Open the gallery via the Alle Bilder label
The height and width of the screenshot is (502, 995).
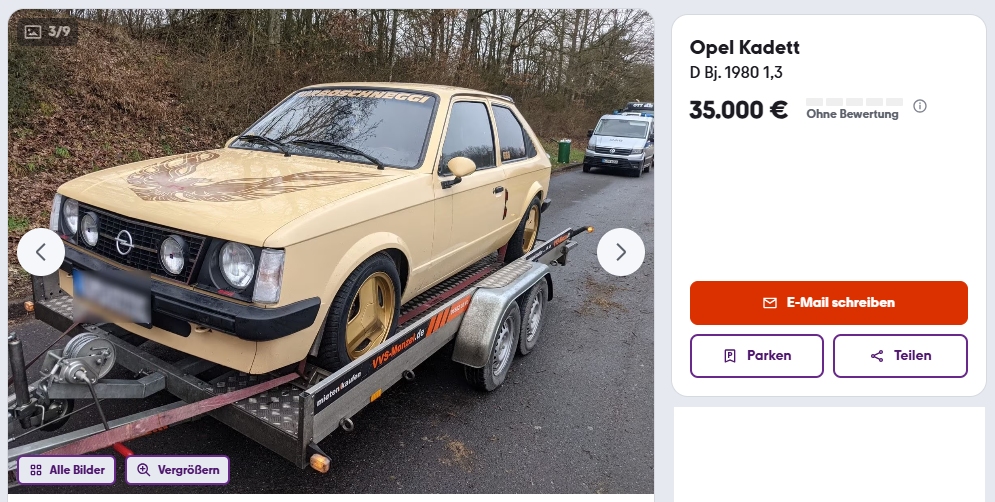click(x=77, y=470)
